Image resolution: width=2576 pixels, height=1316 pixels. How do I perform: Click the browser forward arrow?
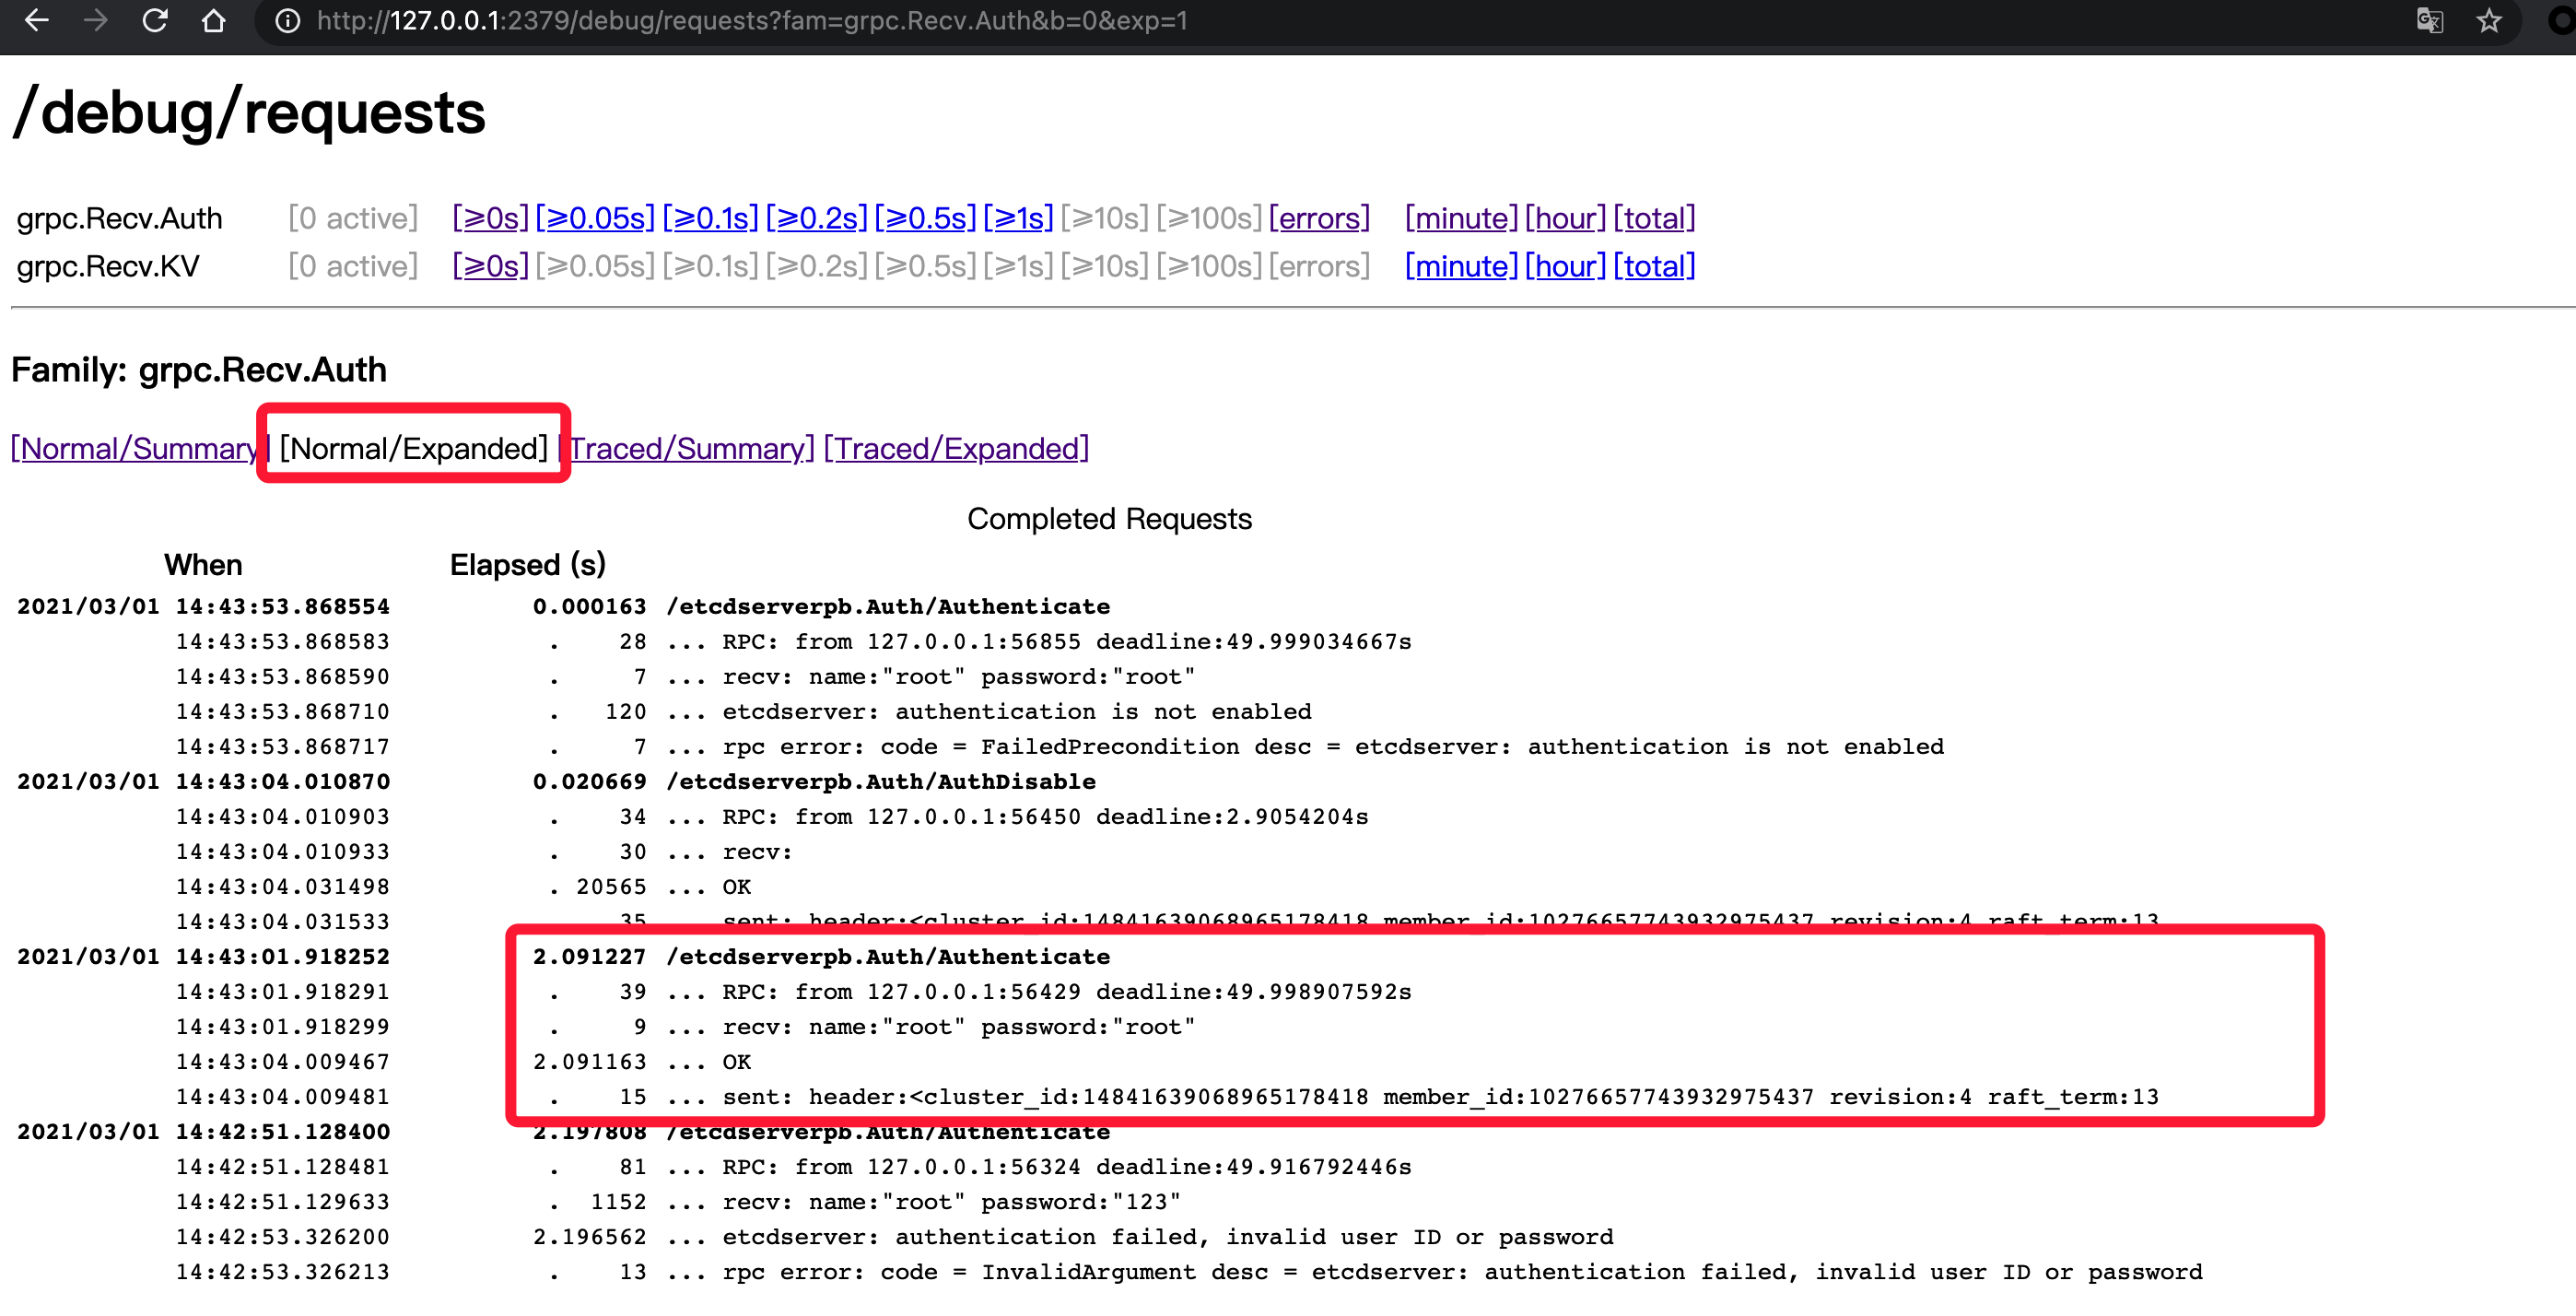click(x=95, y=20)
